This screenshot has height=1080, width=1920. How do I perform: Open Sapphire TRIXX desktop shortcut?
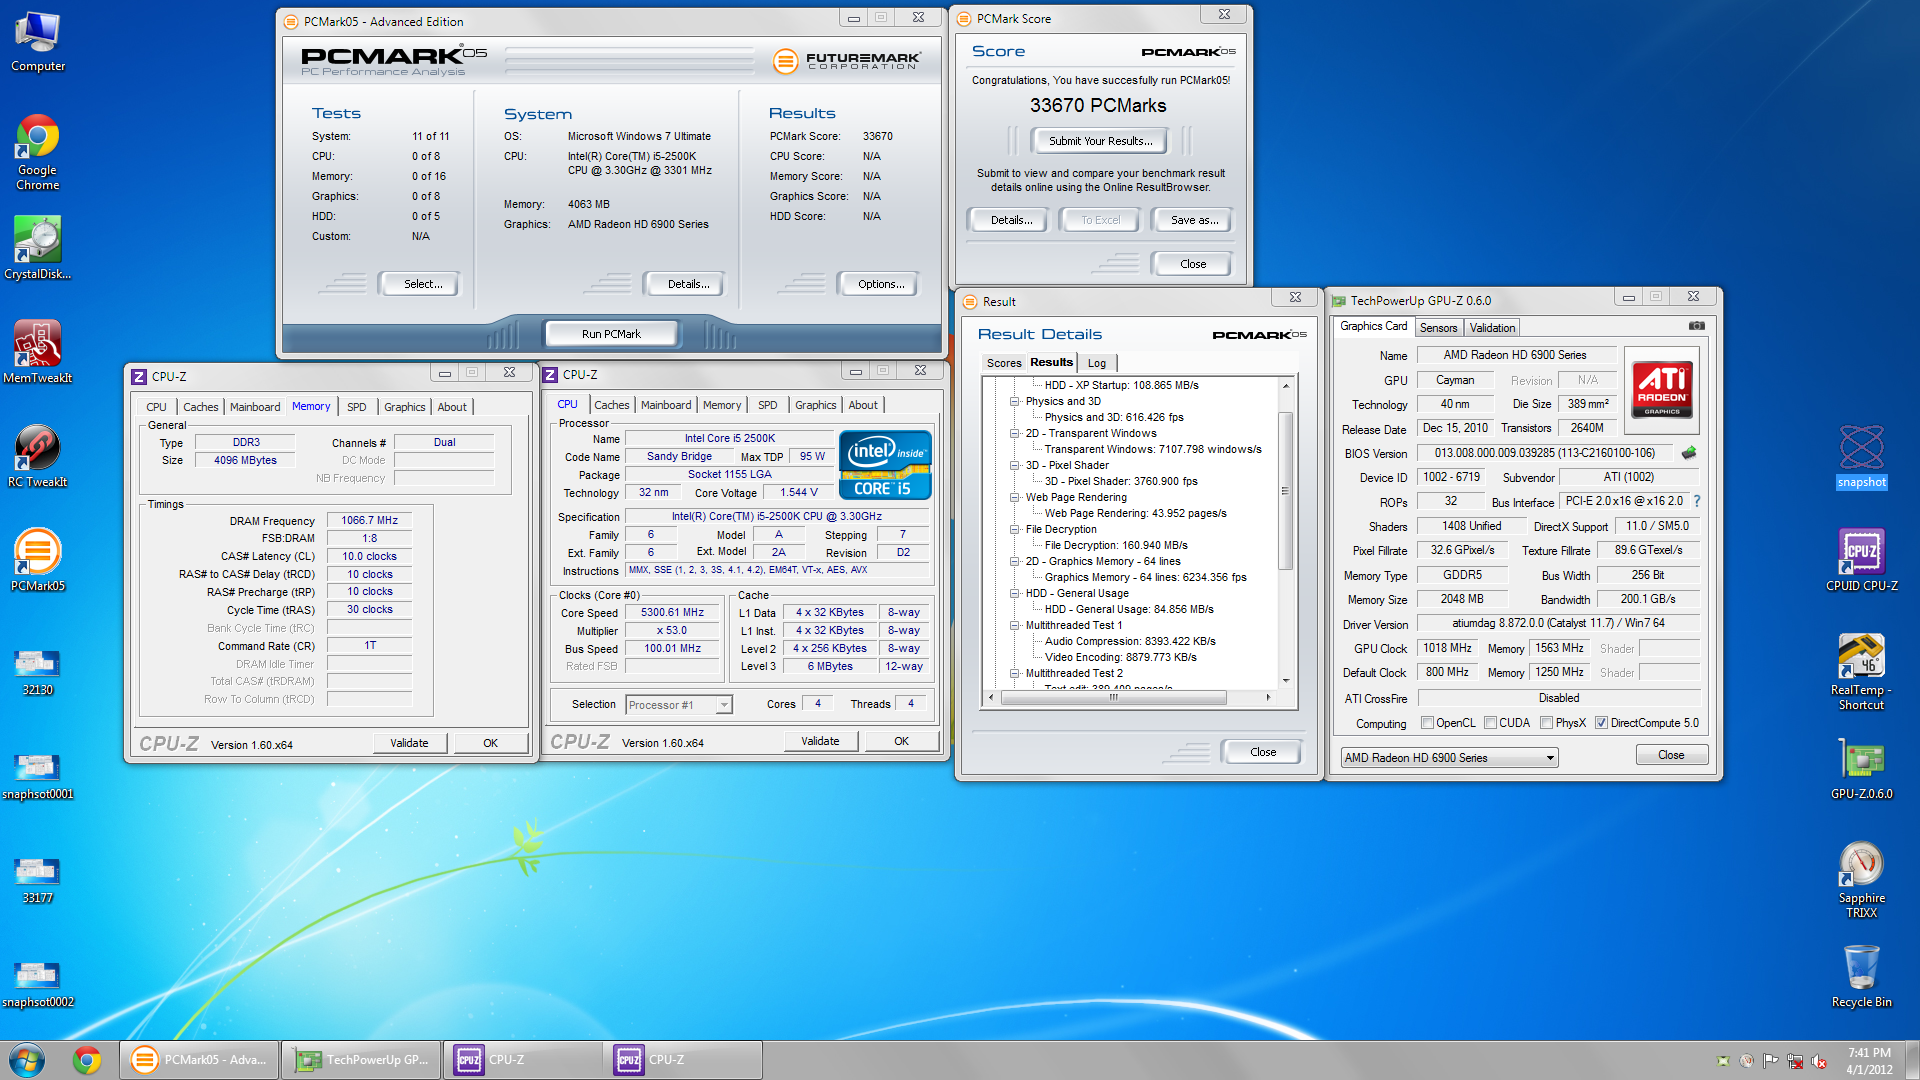tap(1861, 879)
